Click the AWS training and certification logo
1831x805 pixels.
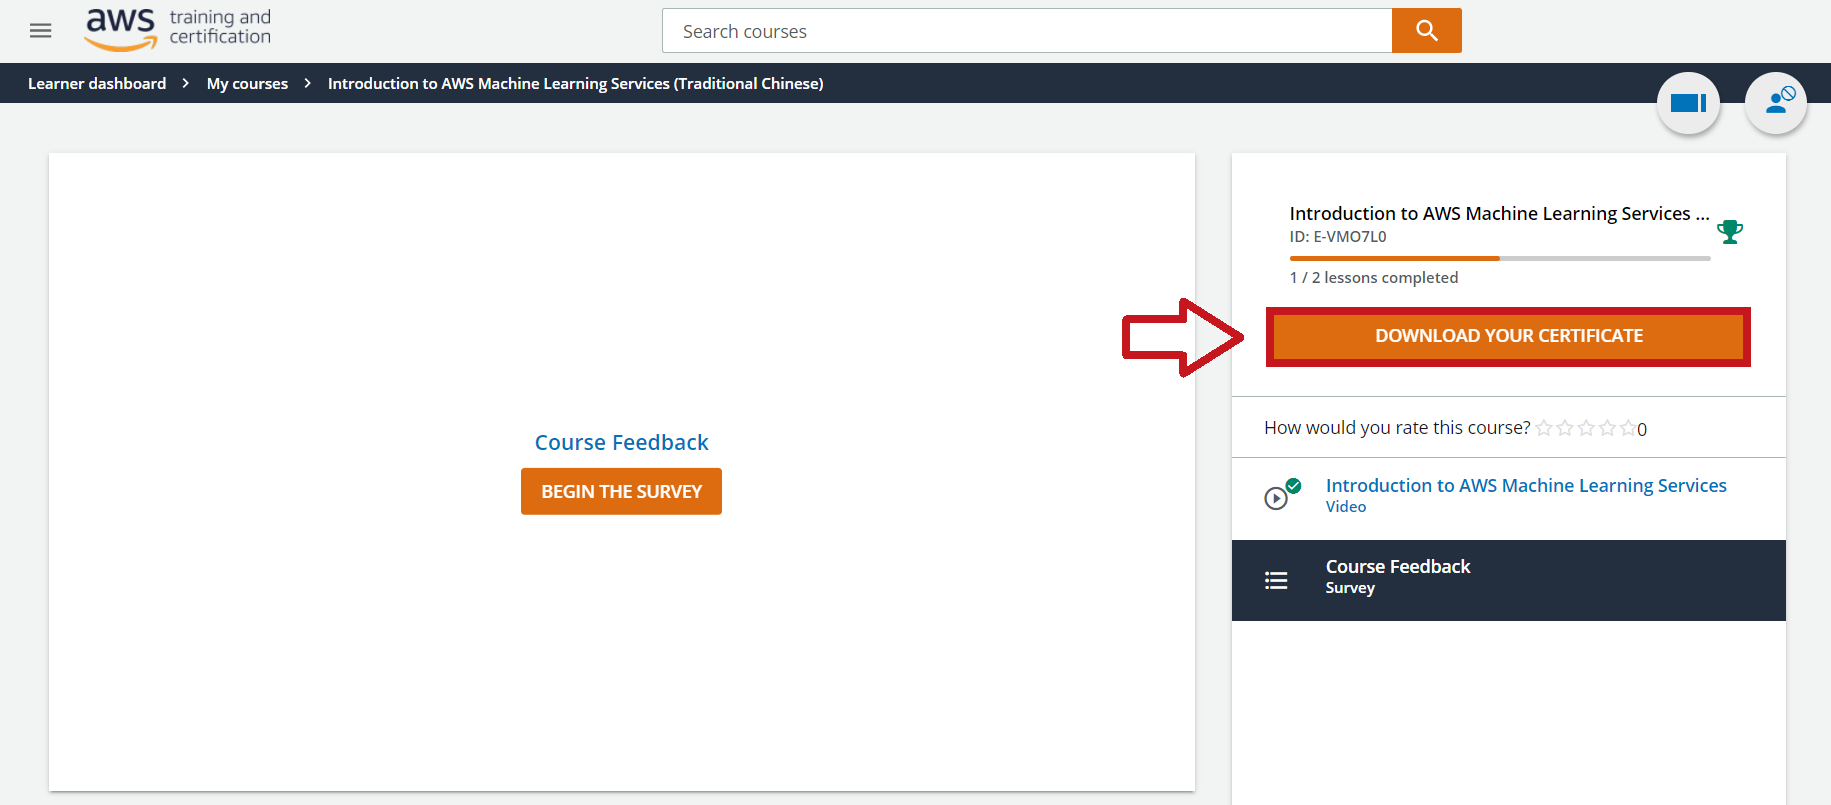coord(178,28)
